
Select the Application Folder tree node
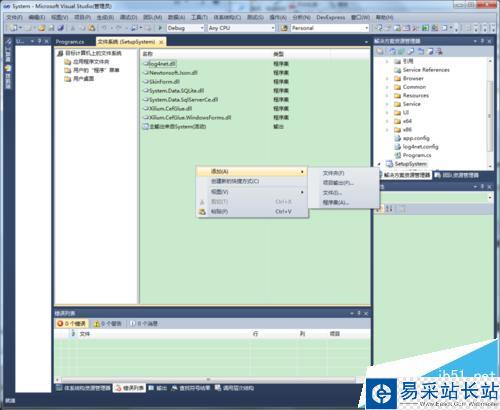87,62
